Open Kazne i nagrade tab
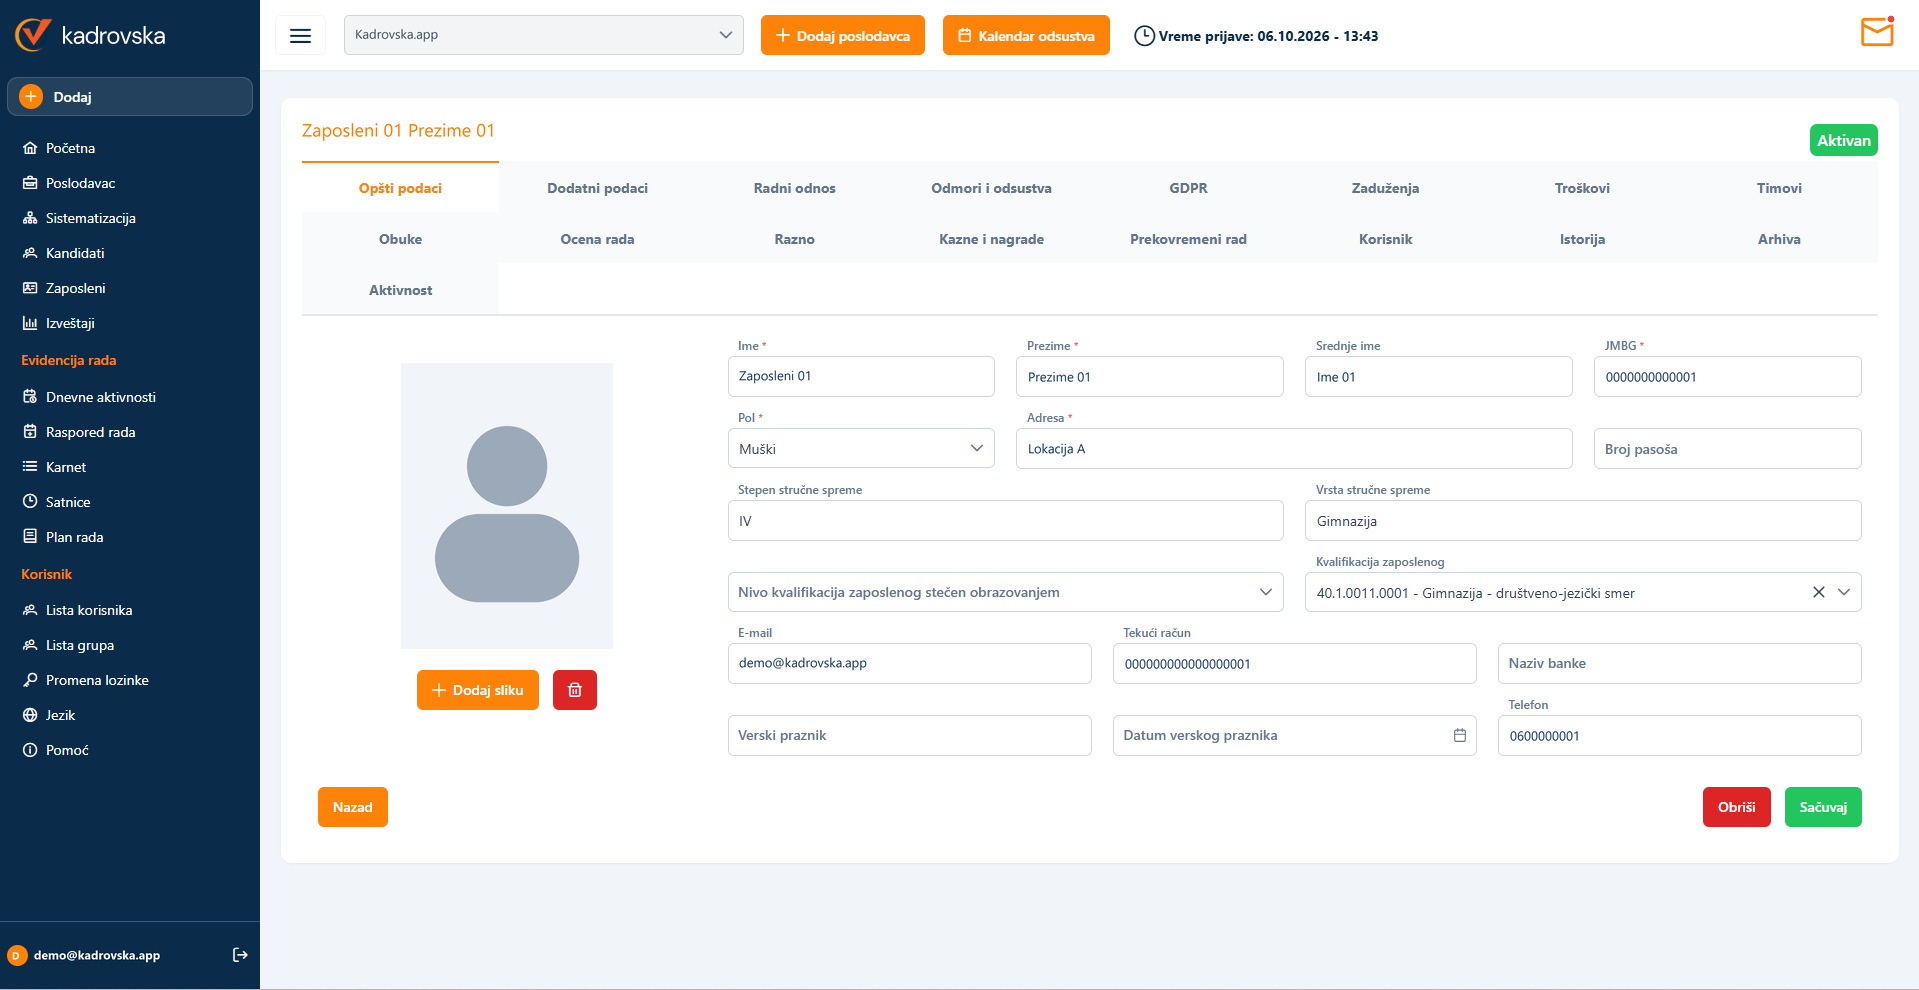 [x=991, y=239]
